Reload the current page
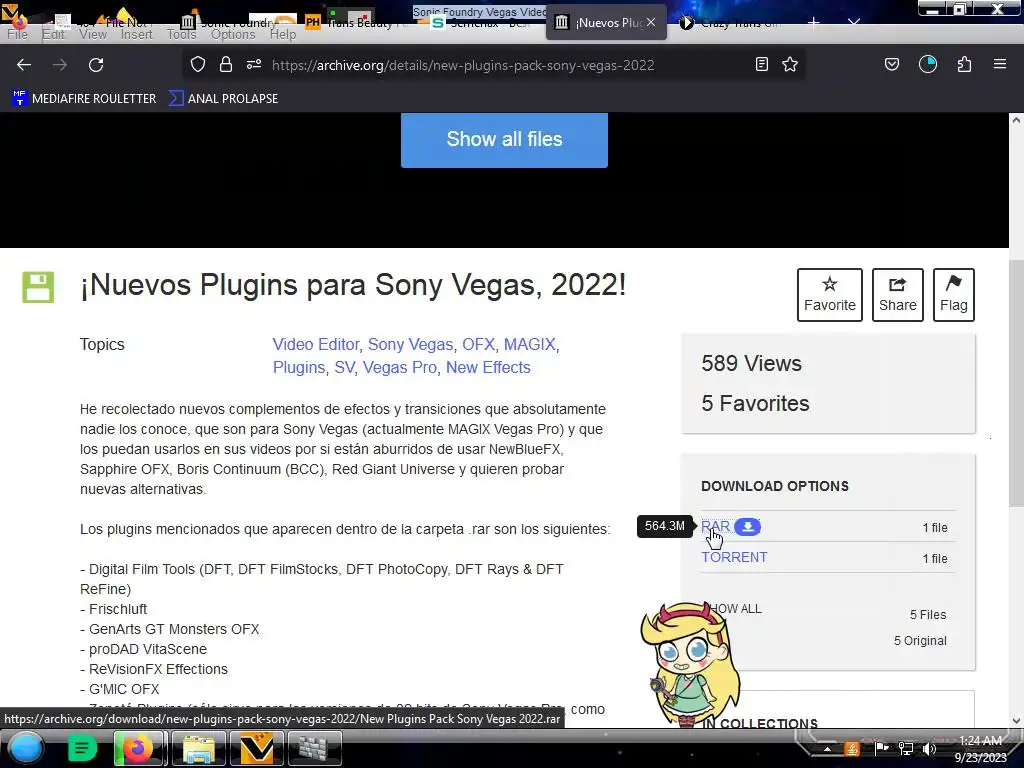The height and width of the screenshot is (768, 1024). [x=96, y=65]
